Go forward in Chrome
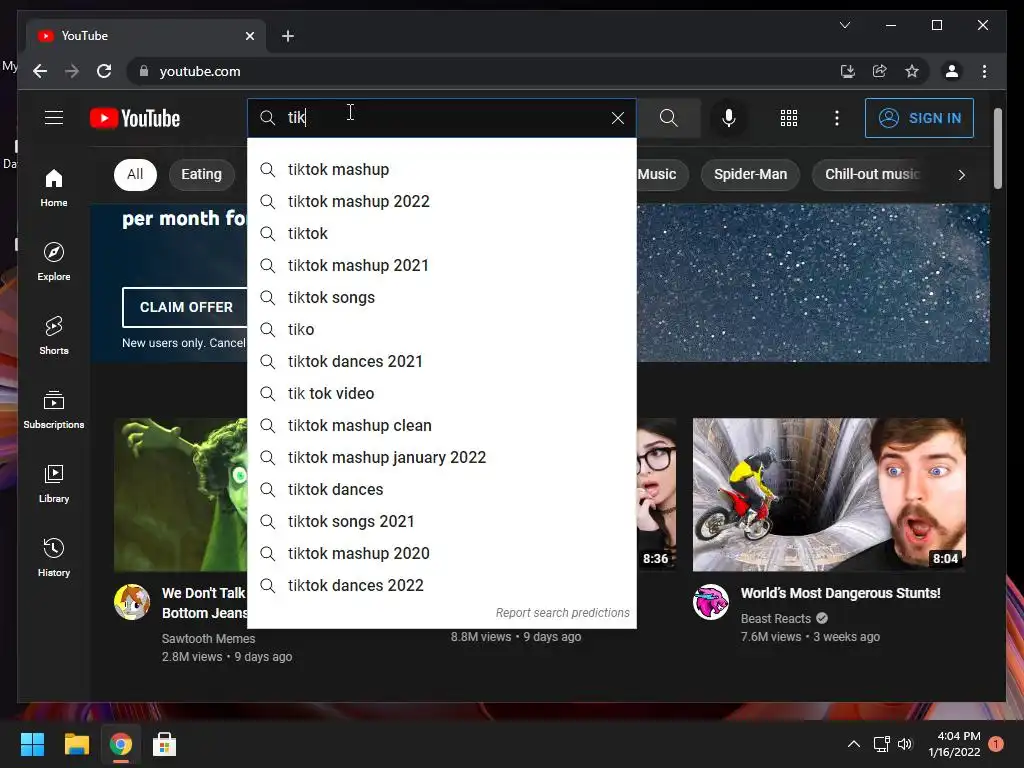This screenshot has width=1024, height=768. (72, 71)
